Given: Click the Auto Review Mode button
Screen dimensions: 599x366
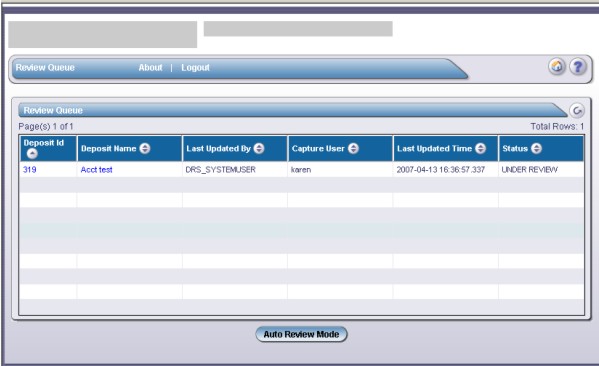Looking at the screenshot, I should [301, 334].
